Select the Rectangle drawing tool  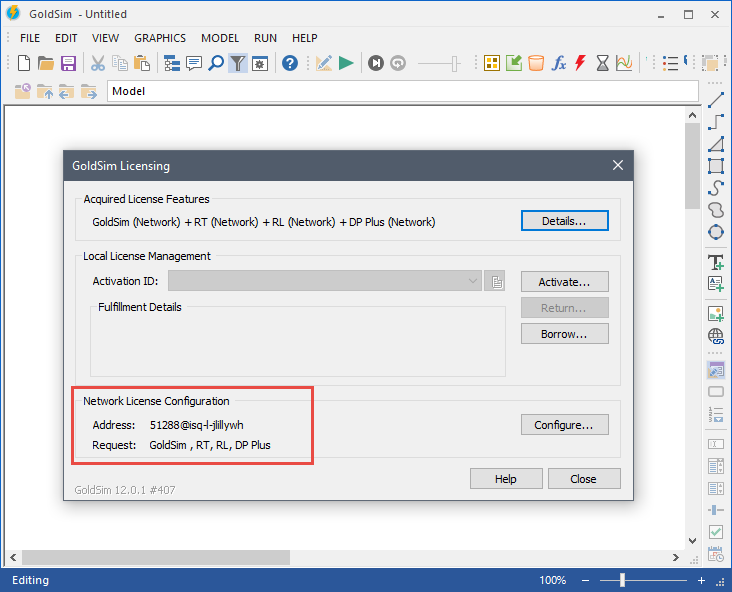pyautogui.click(x=716, y=166)
